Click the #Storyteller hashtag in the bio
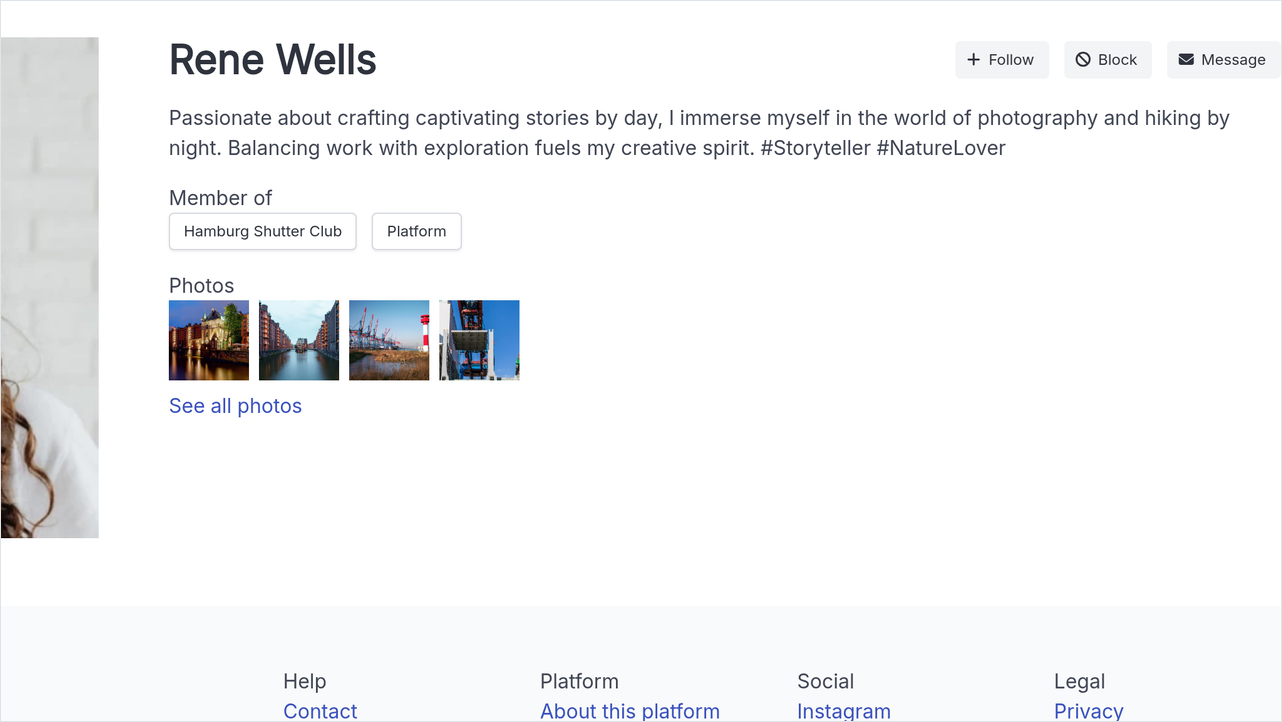The image size is (1282, 722). (x=815, y=148)
